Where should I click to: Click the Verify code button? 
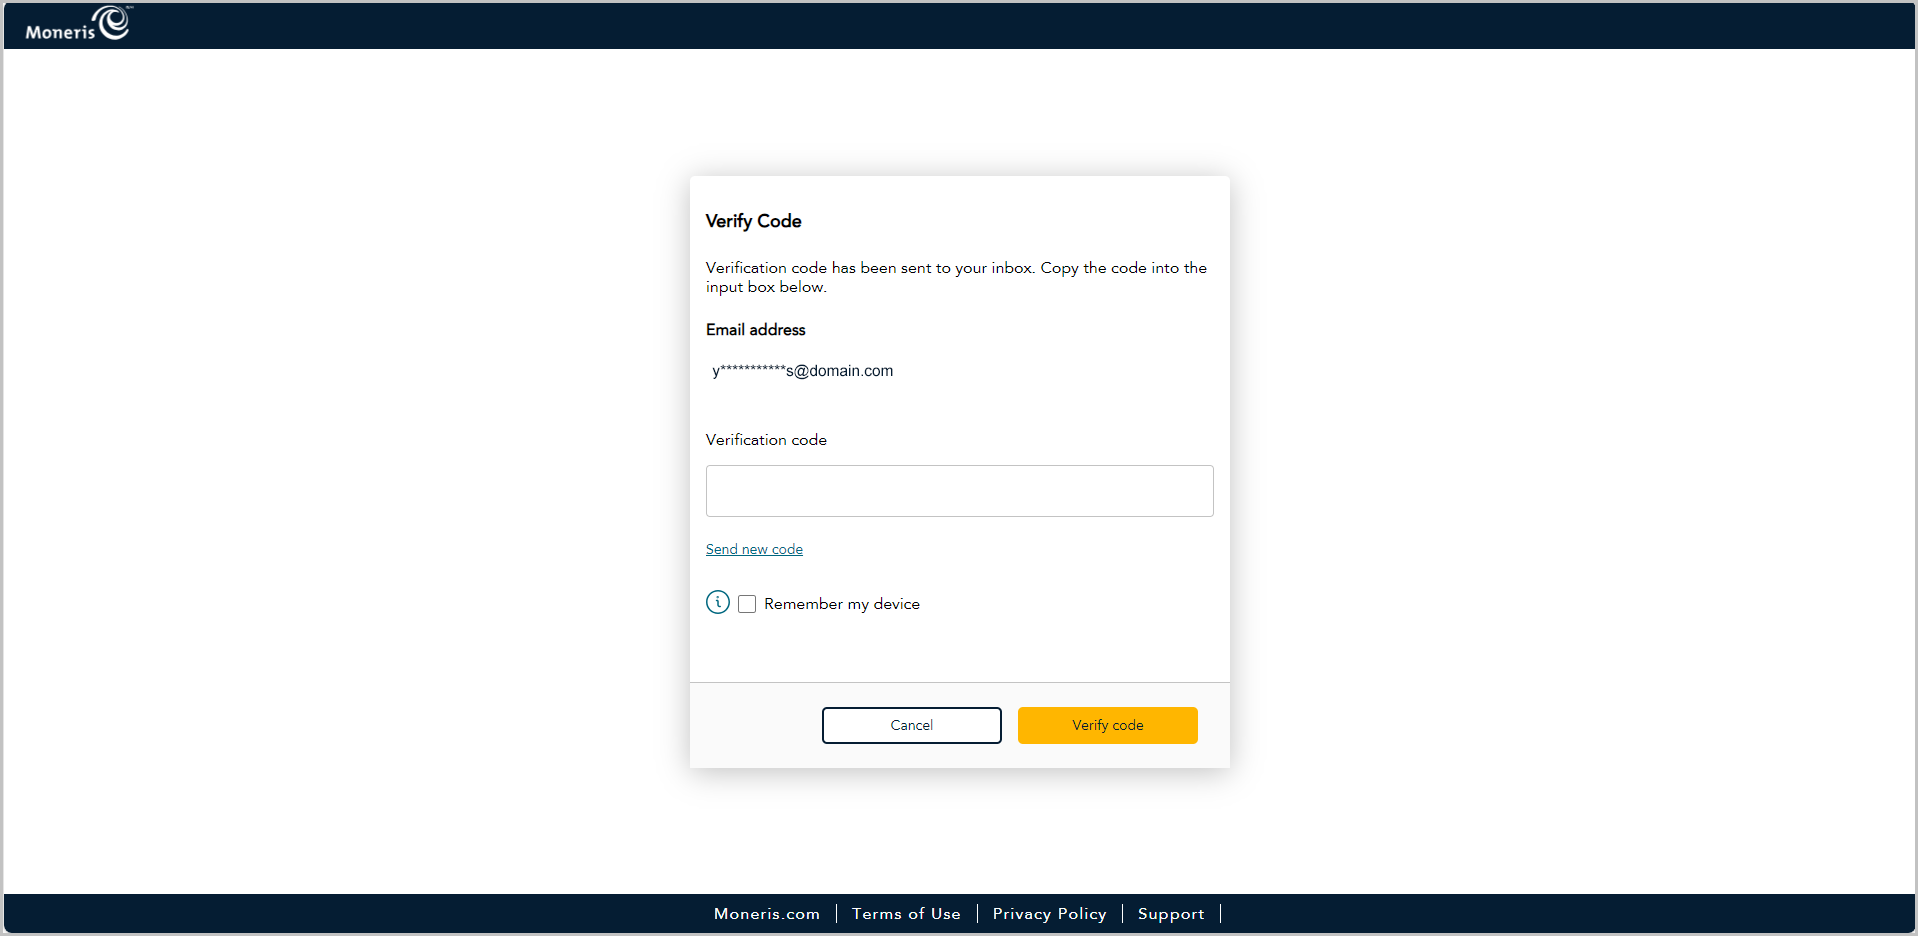pyautogui.click(x=1107, y=725)
